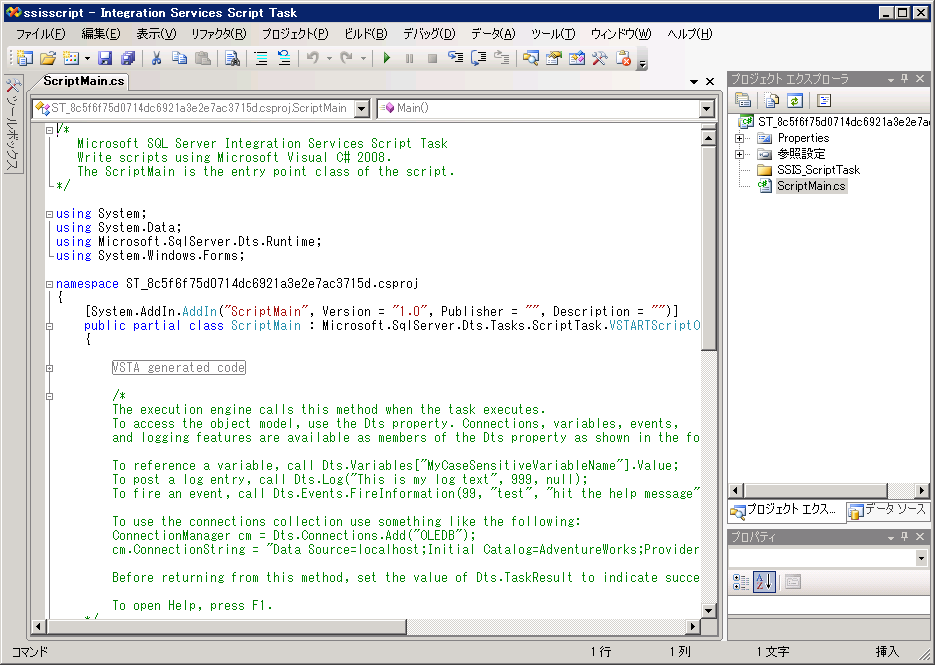Click the Break All pause icon
The image size is (935, 665).
click(410, 58)
